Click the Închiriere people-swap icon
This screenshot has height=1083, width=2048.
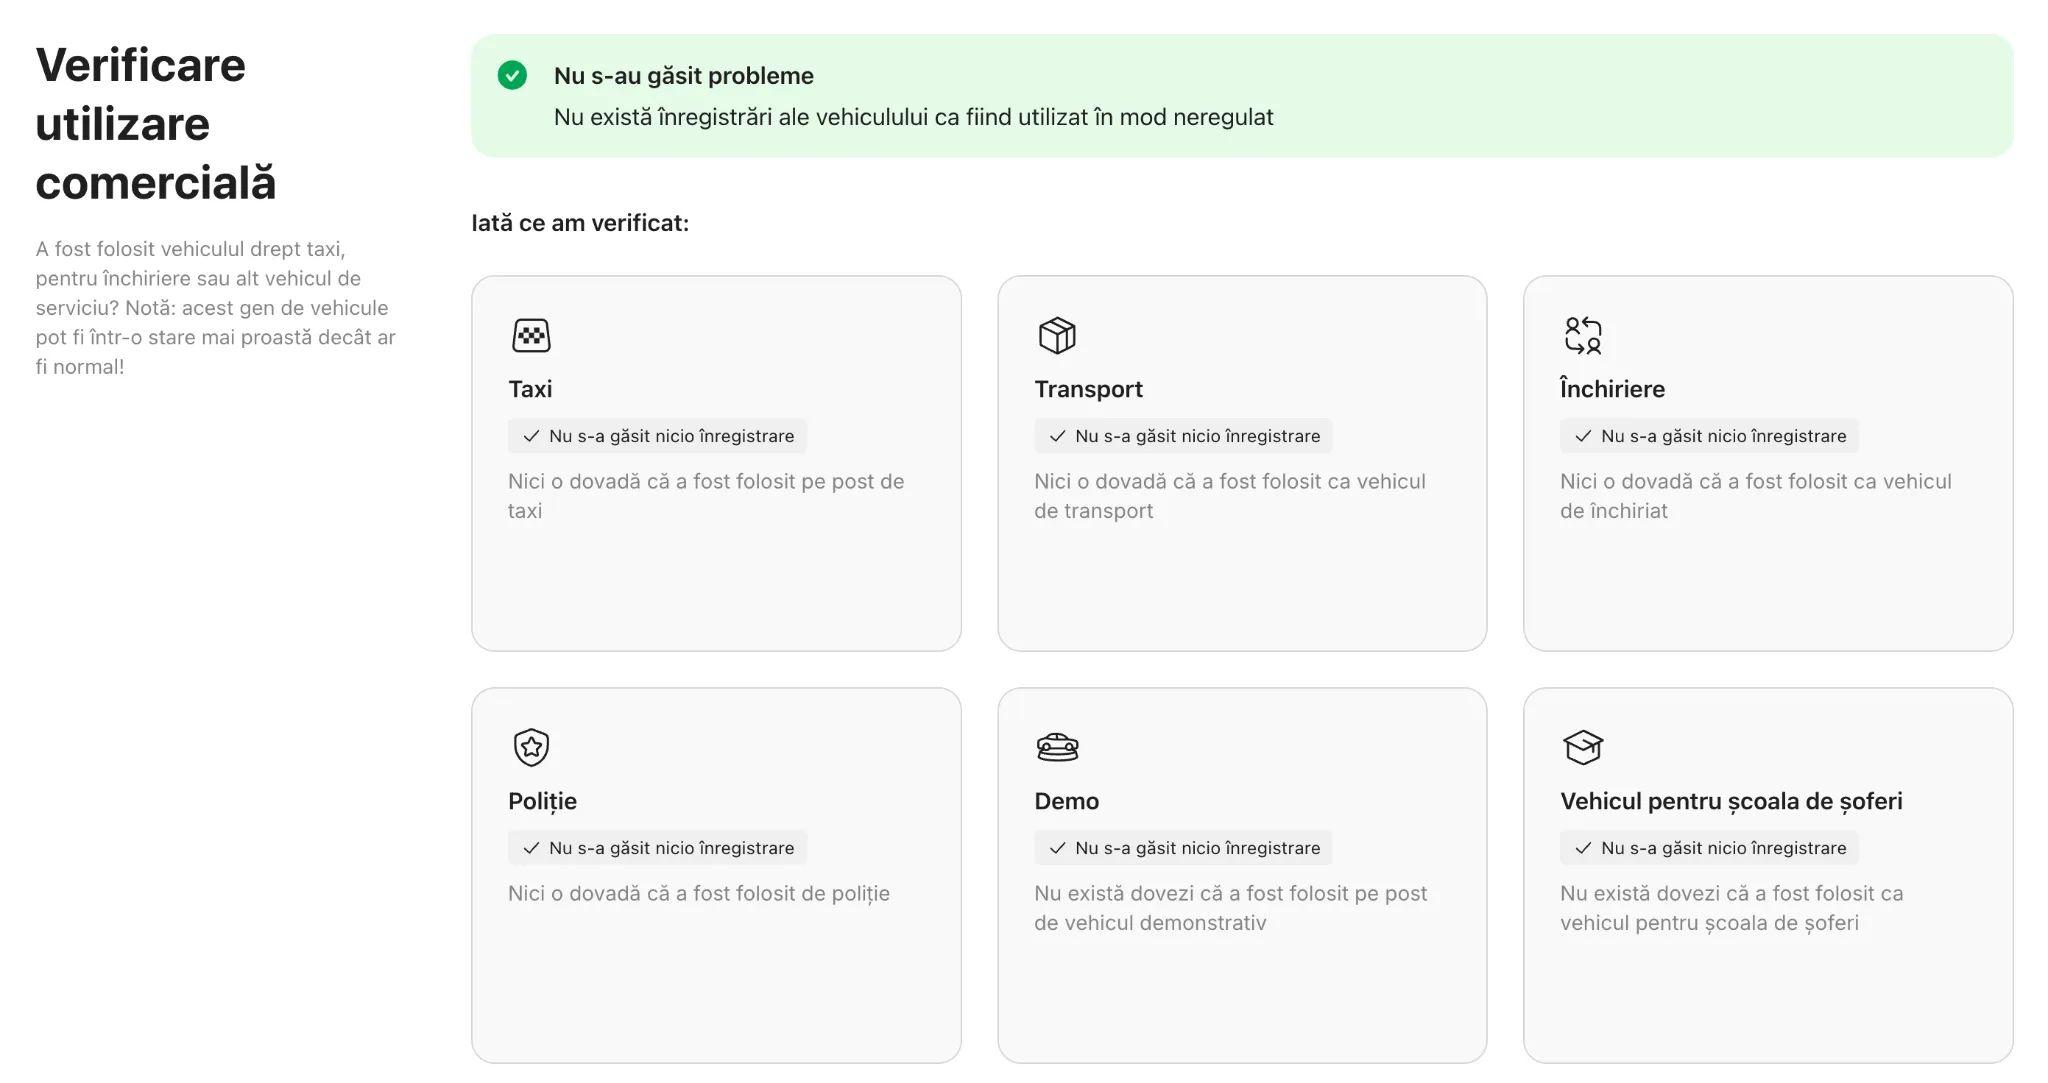tap(1583, 335)
